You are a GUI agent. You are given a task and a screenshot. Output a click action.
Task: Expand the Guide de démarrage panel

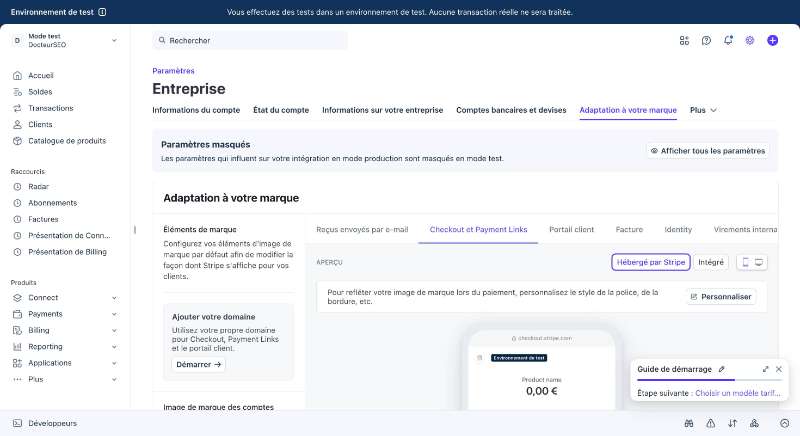tap(765, 369)
